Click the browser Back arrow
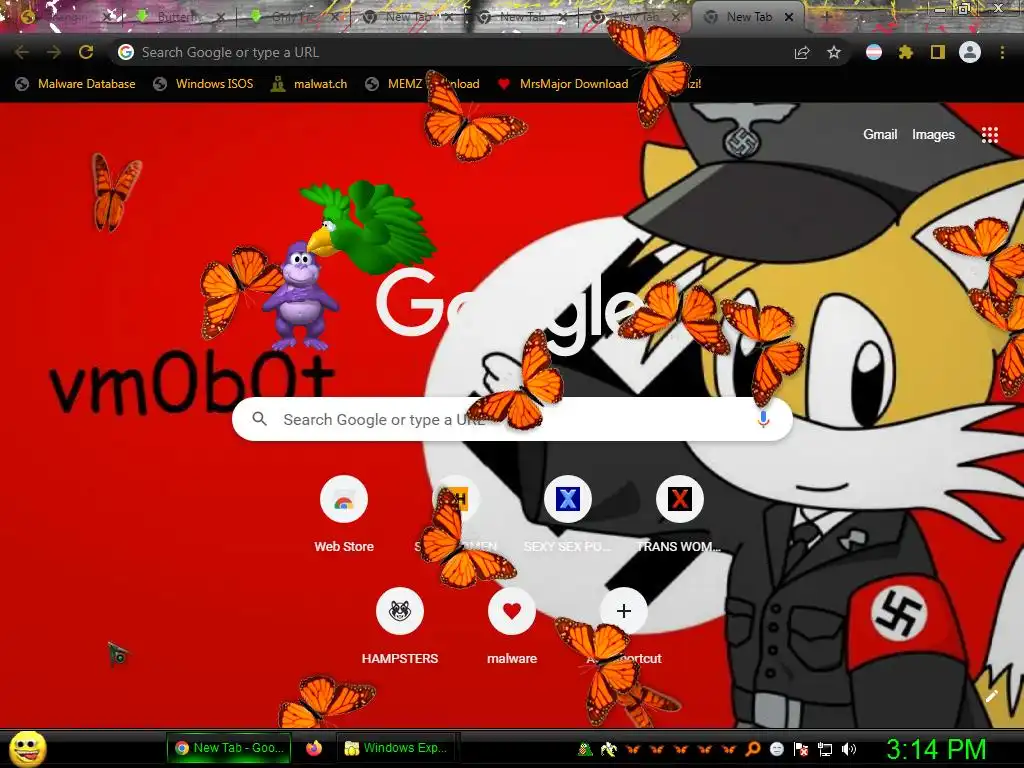 coord(22,52)
